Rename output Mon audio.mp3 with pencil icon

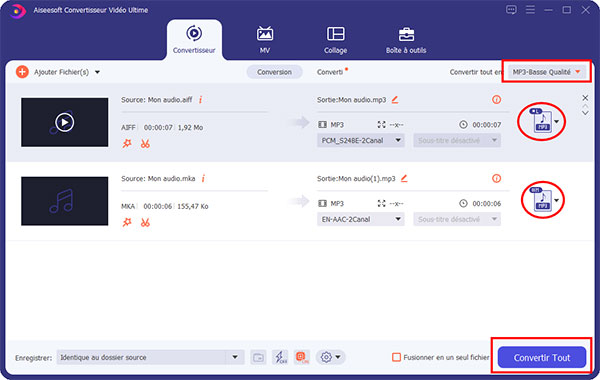tap(395, 100)
